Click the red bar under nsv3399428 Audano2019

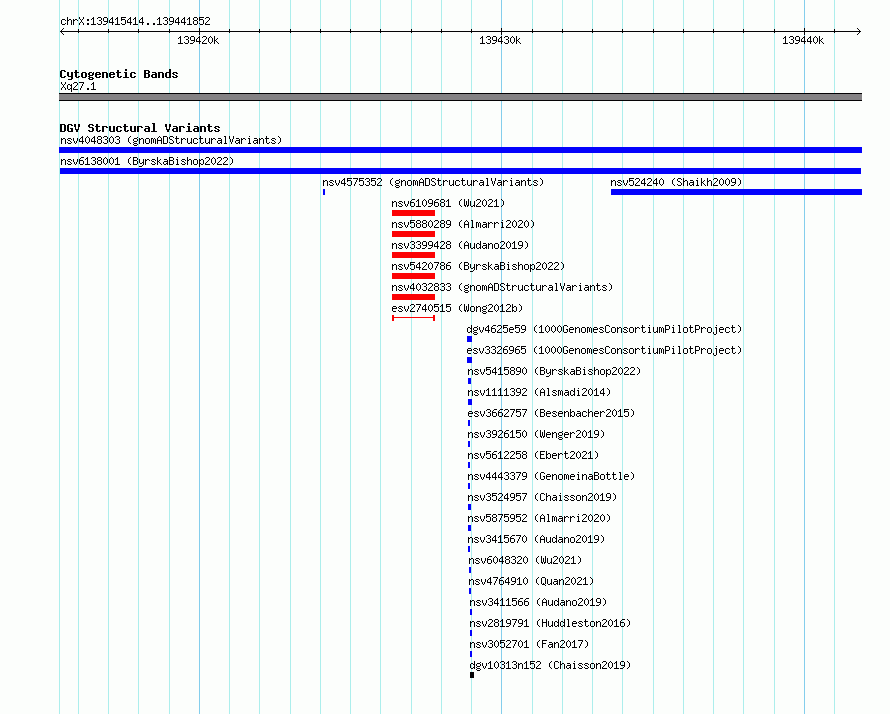point(413,255)
